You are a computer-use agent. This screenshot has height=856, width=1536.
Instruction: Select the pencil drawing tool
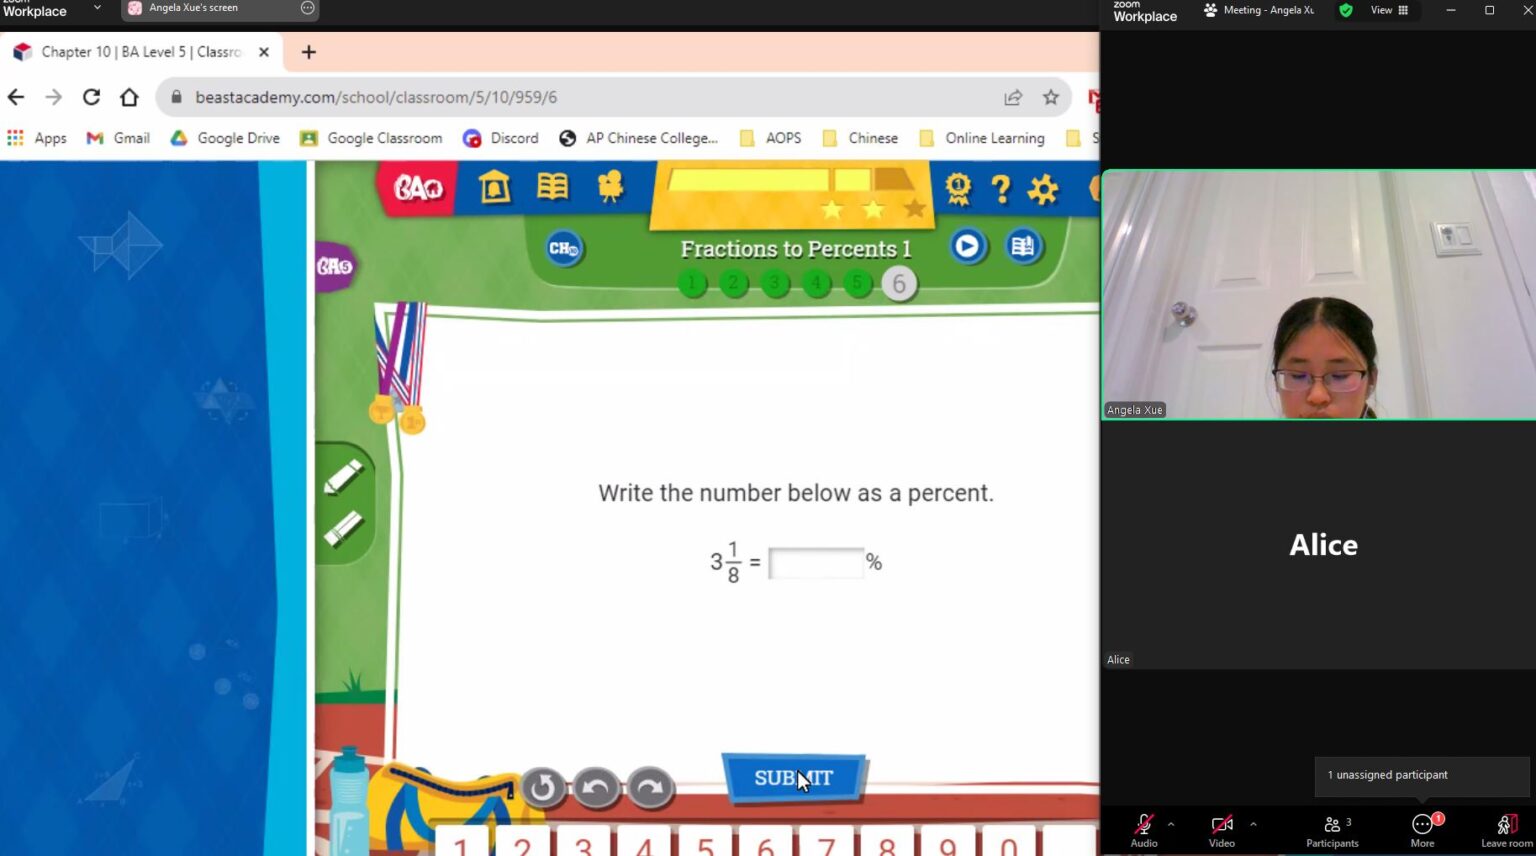coord(343,477)
